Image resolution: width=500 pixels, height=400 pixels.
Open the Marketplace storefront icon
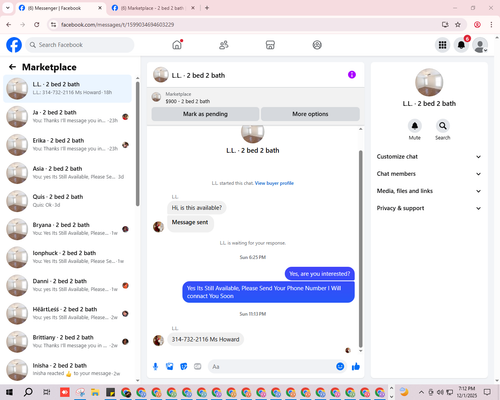click(x=270, y=45)
